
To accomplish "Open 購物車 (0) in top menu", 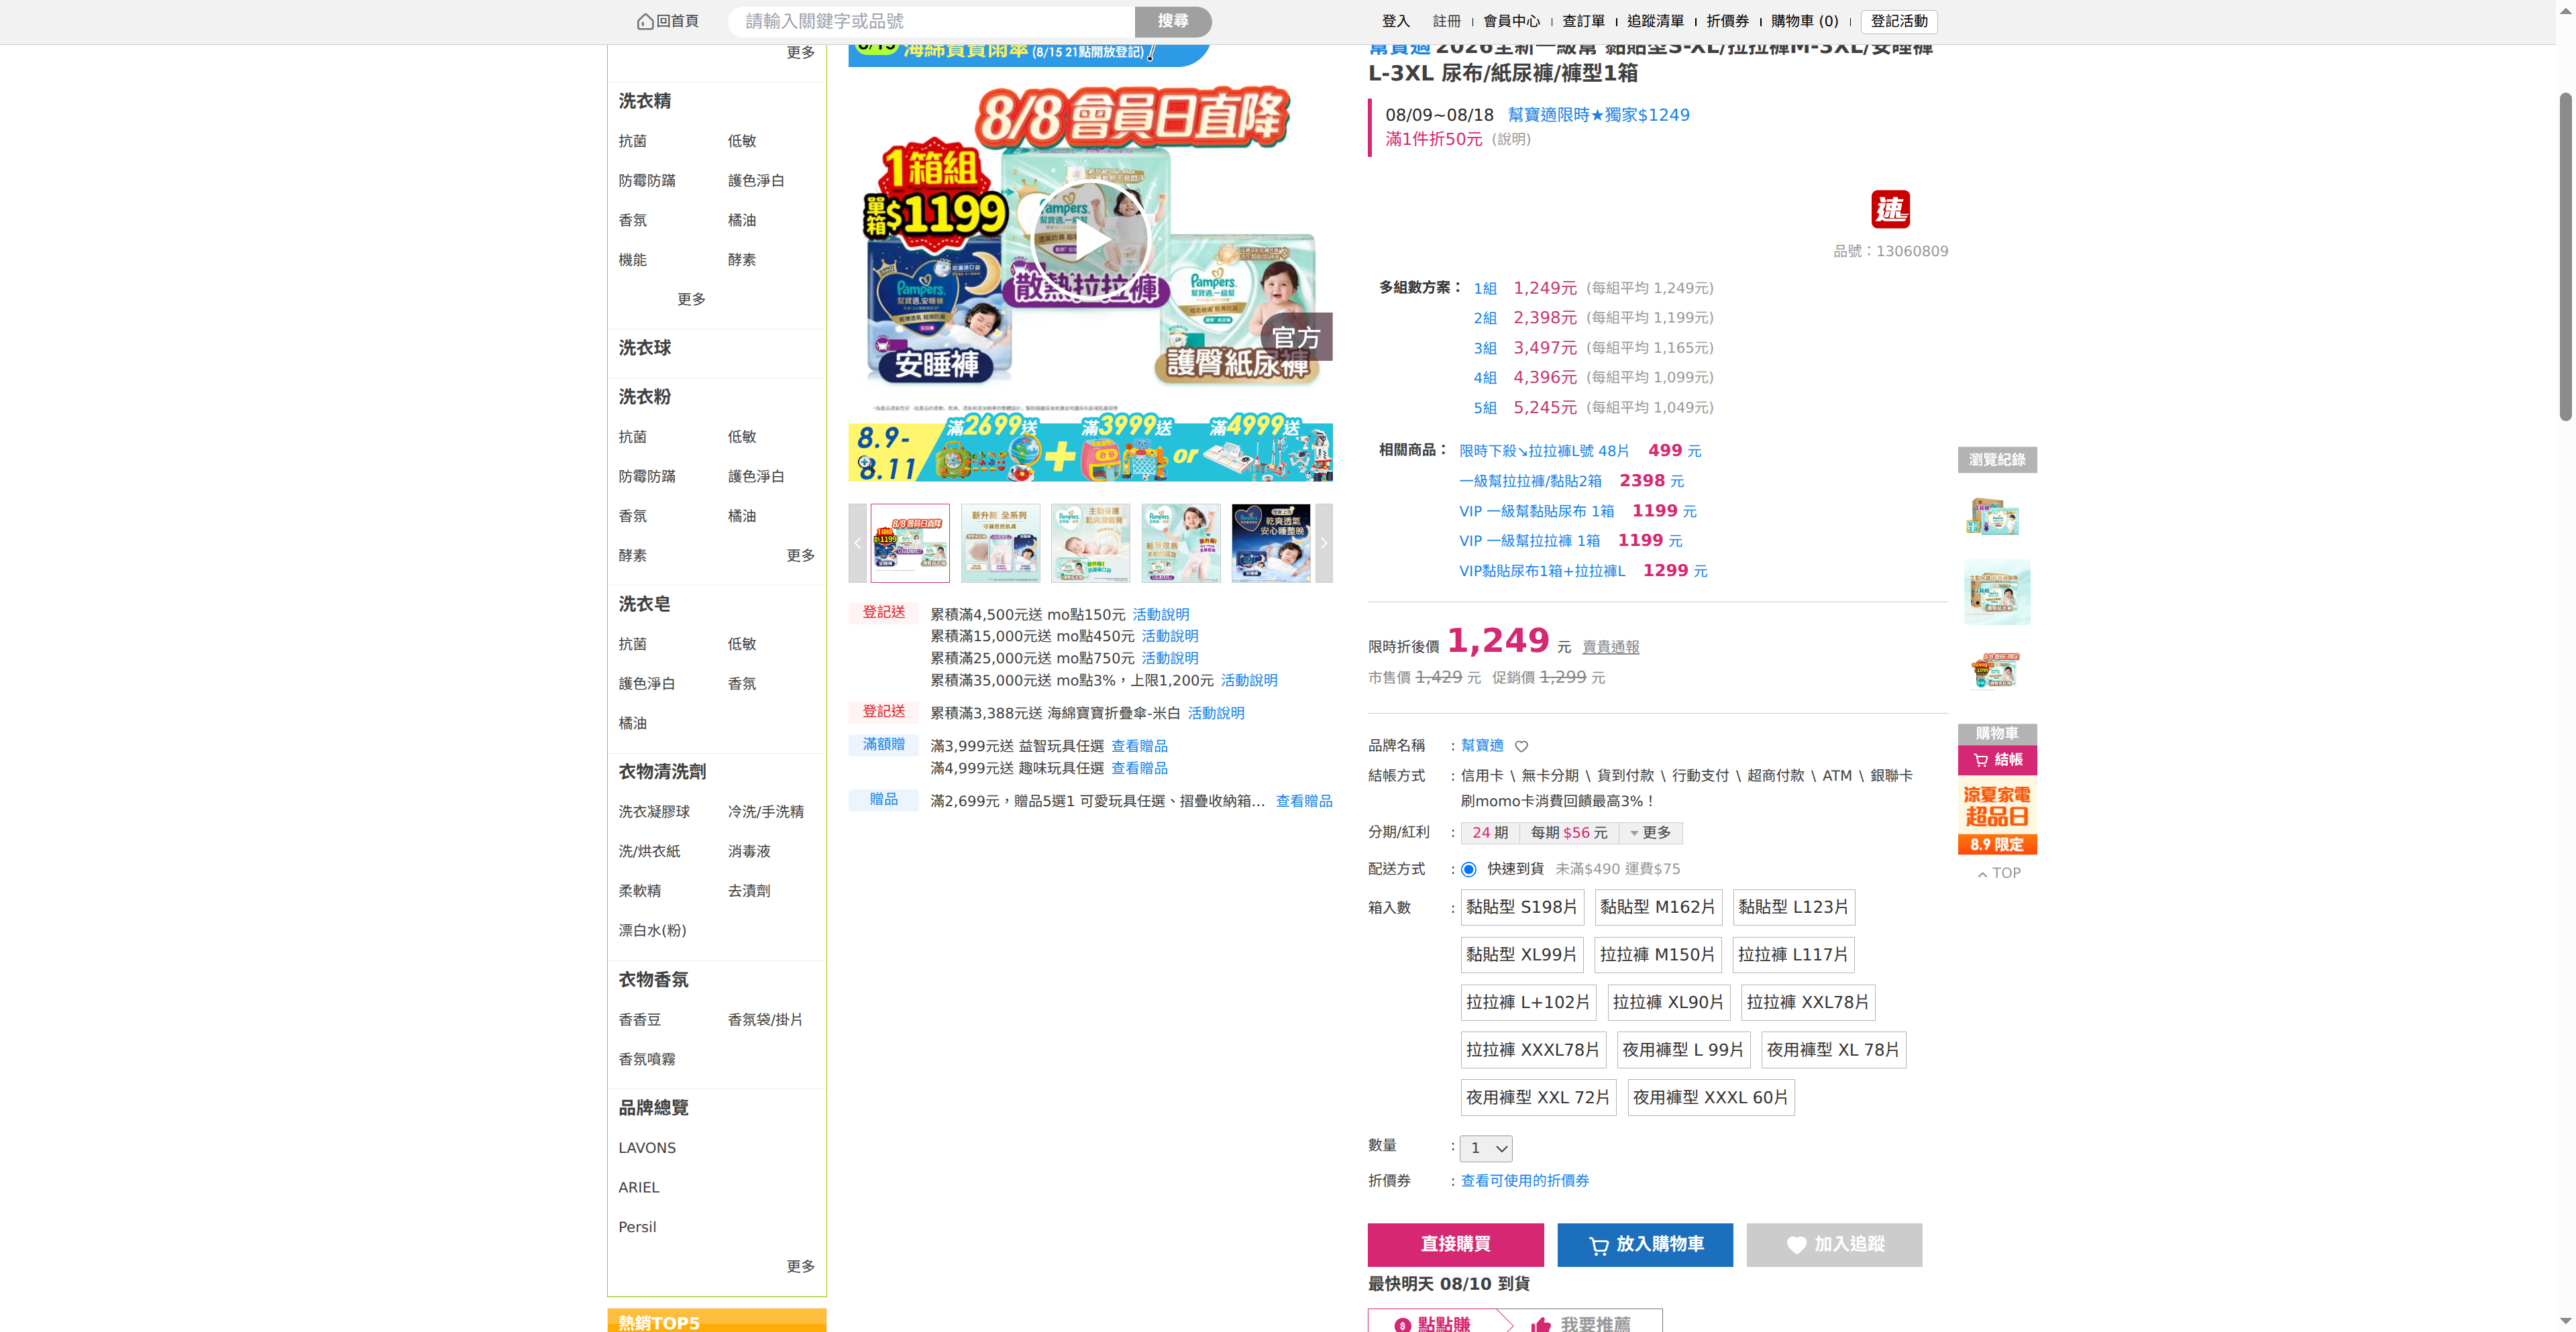I will tap(1804, 21).
